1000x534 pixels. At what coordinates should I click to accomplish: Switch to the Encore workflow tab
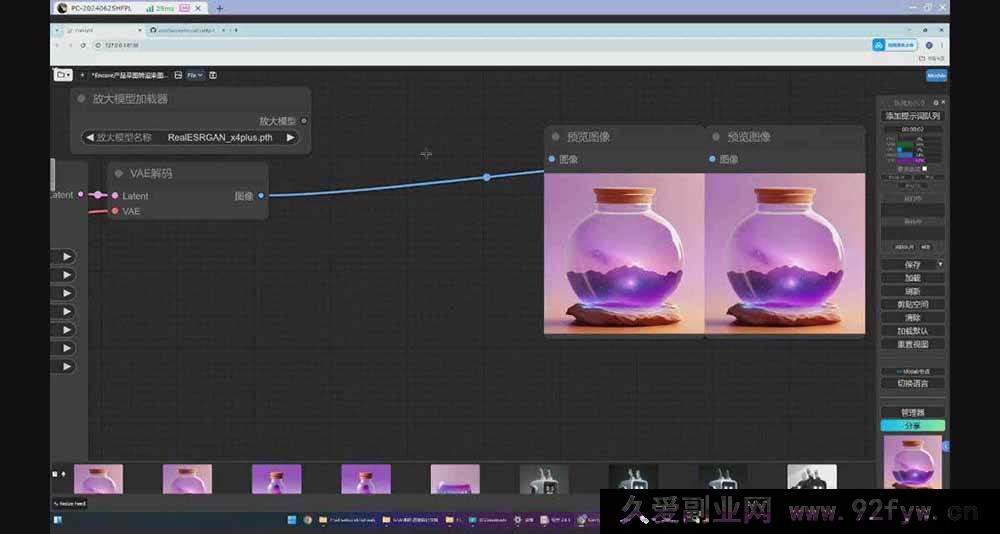[130, 75]
